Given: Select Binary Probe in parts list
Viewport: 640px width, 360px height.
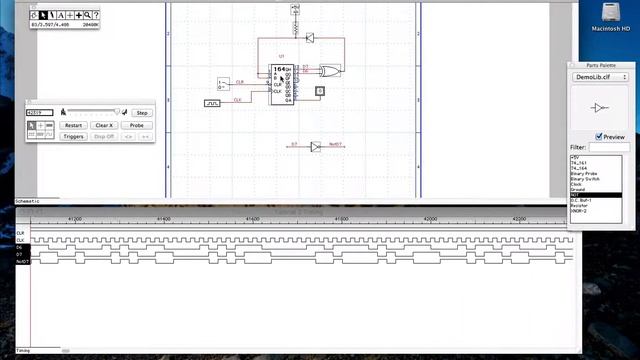Looking at the screenshot, I should [596, 173].
